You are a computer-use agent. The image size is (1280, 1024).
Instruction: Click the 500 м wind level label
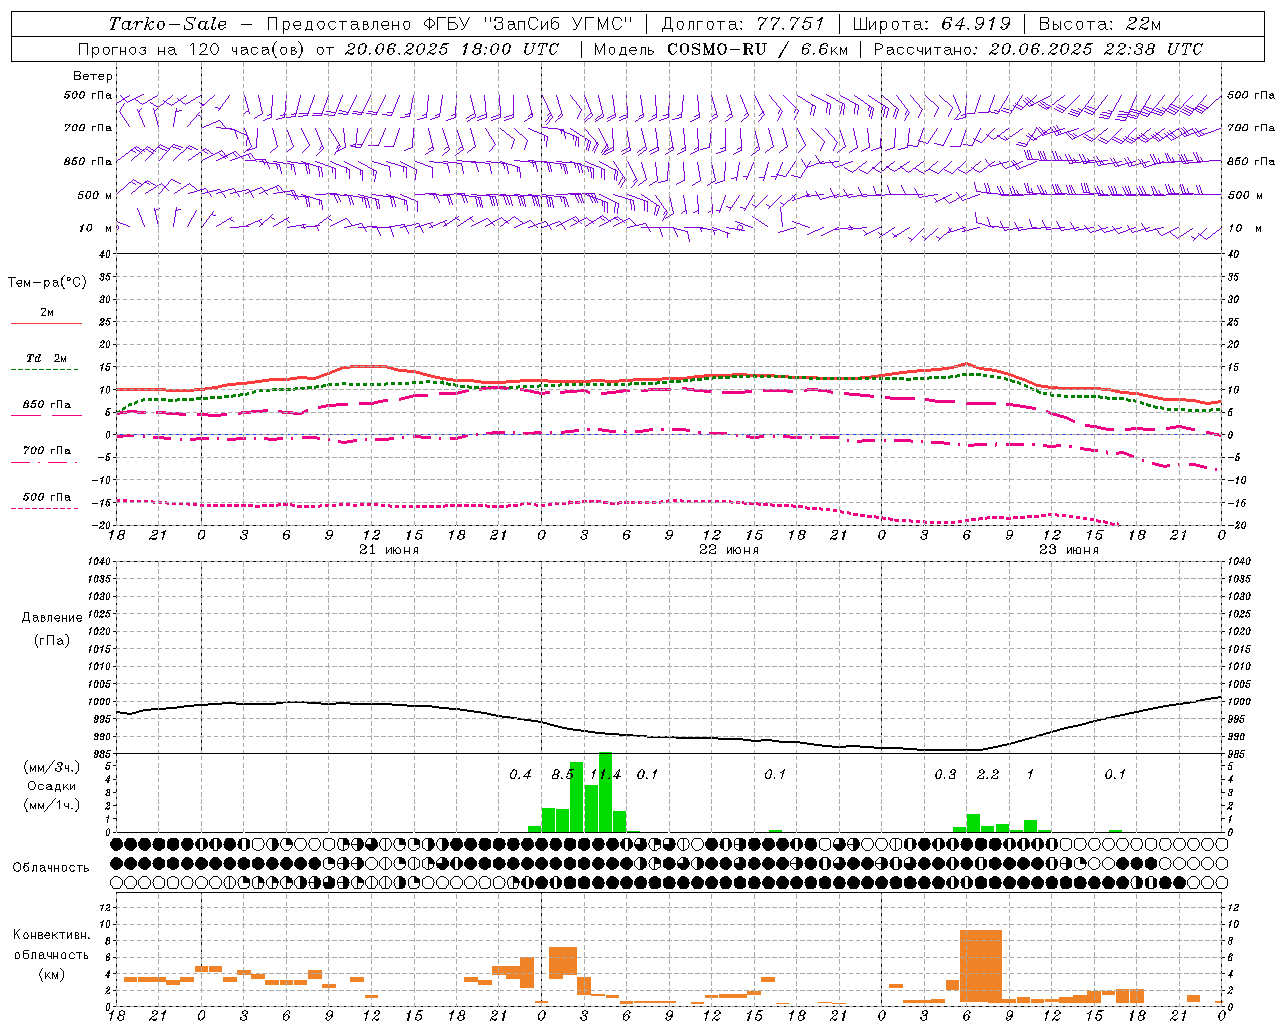click(x=95, y=196)
